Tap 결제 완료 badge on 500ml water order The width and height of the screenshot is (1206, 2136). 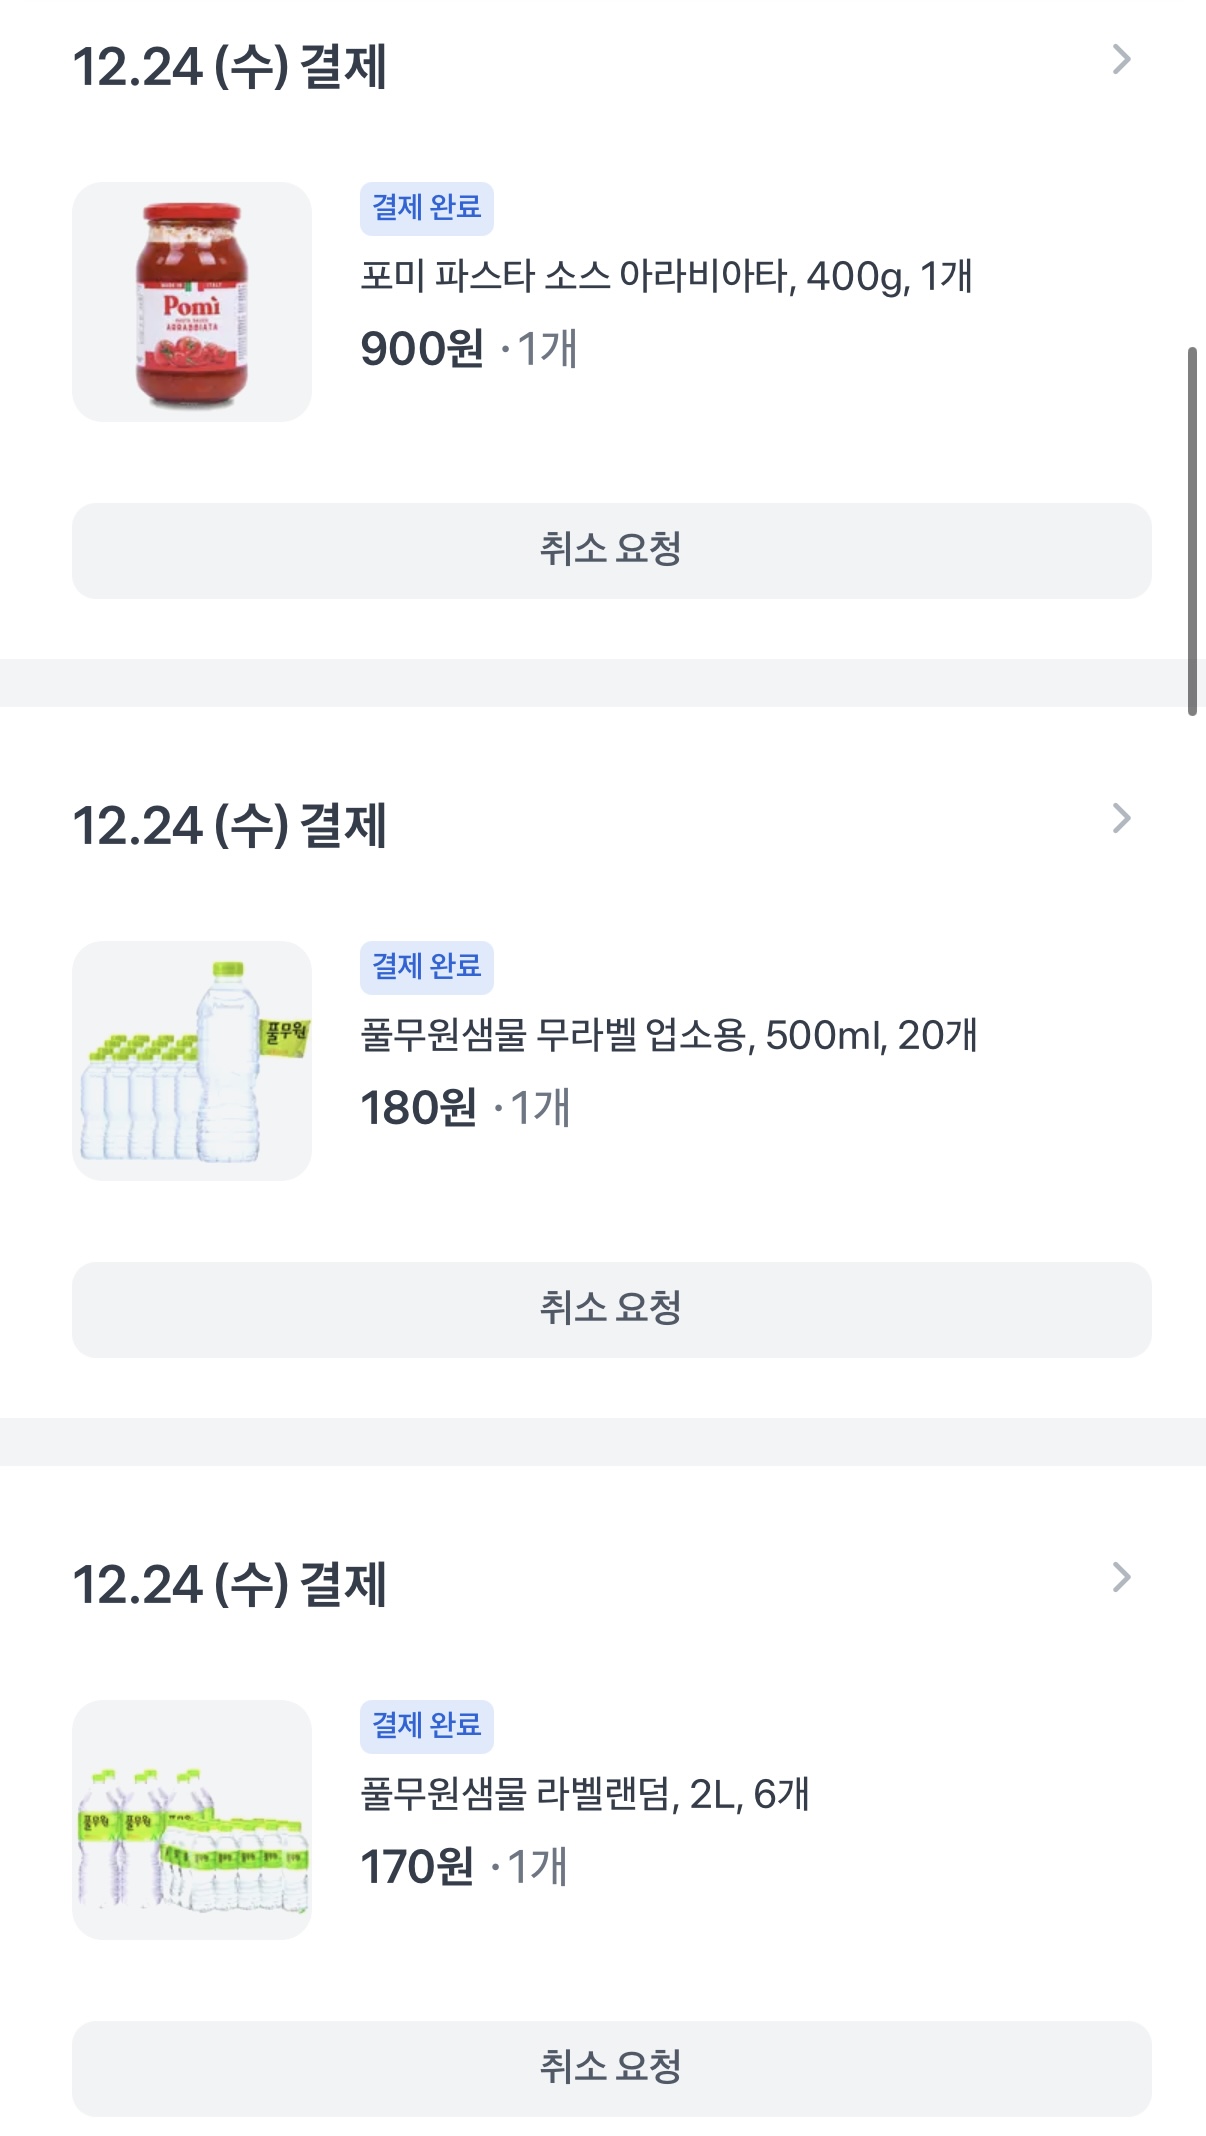(x=427, y=967)
